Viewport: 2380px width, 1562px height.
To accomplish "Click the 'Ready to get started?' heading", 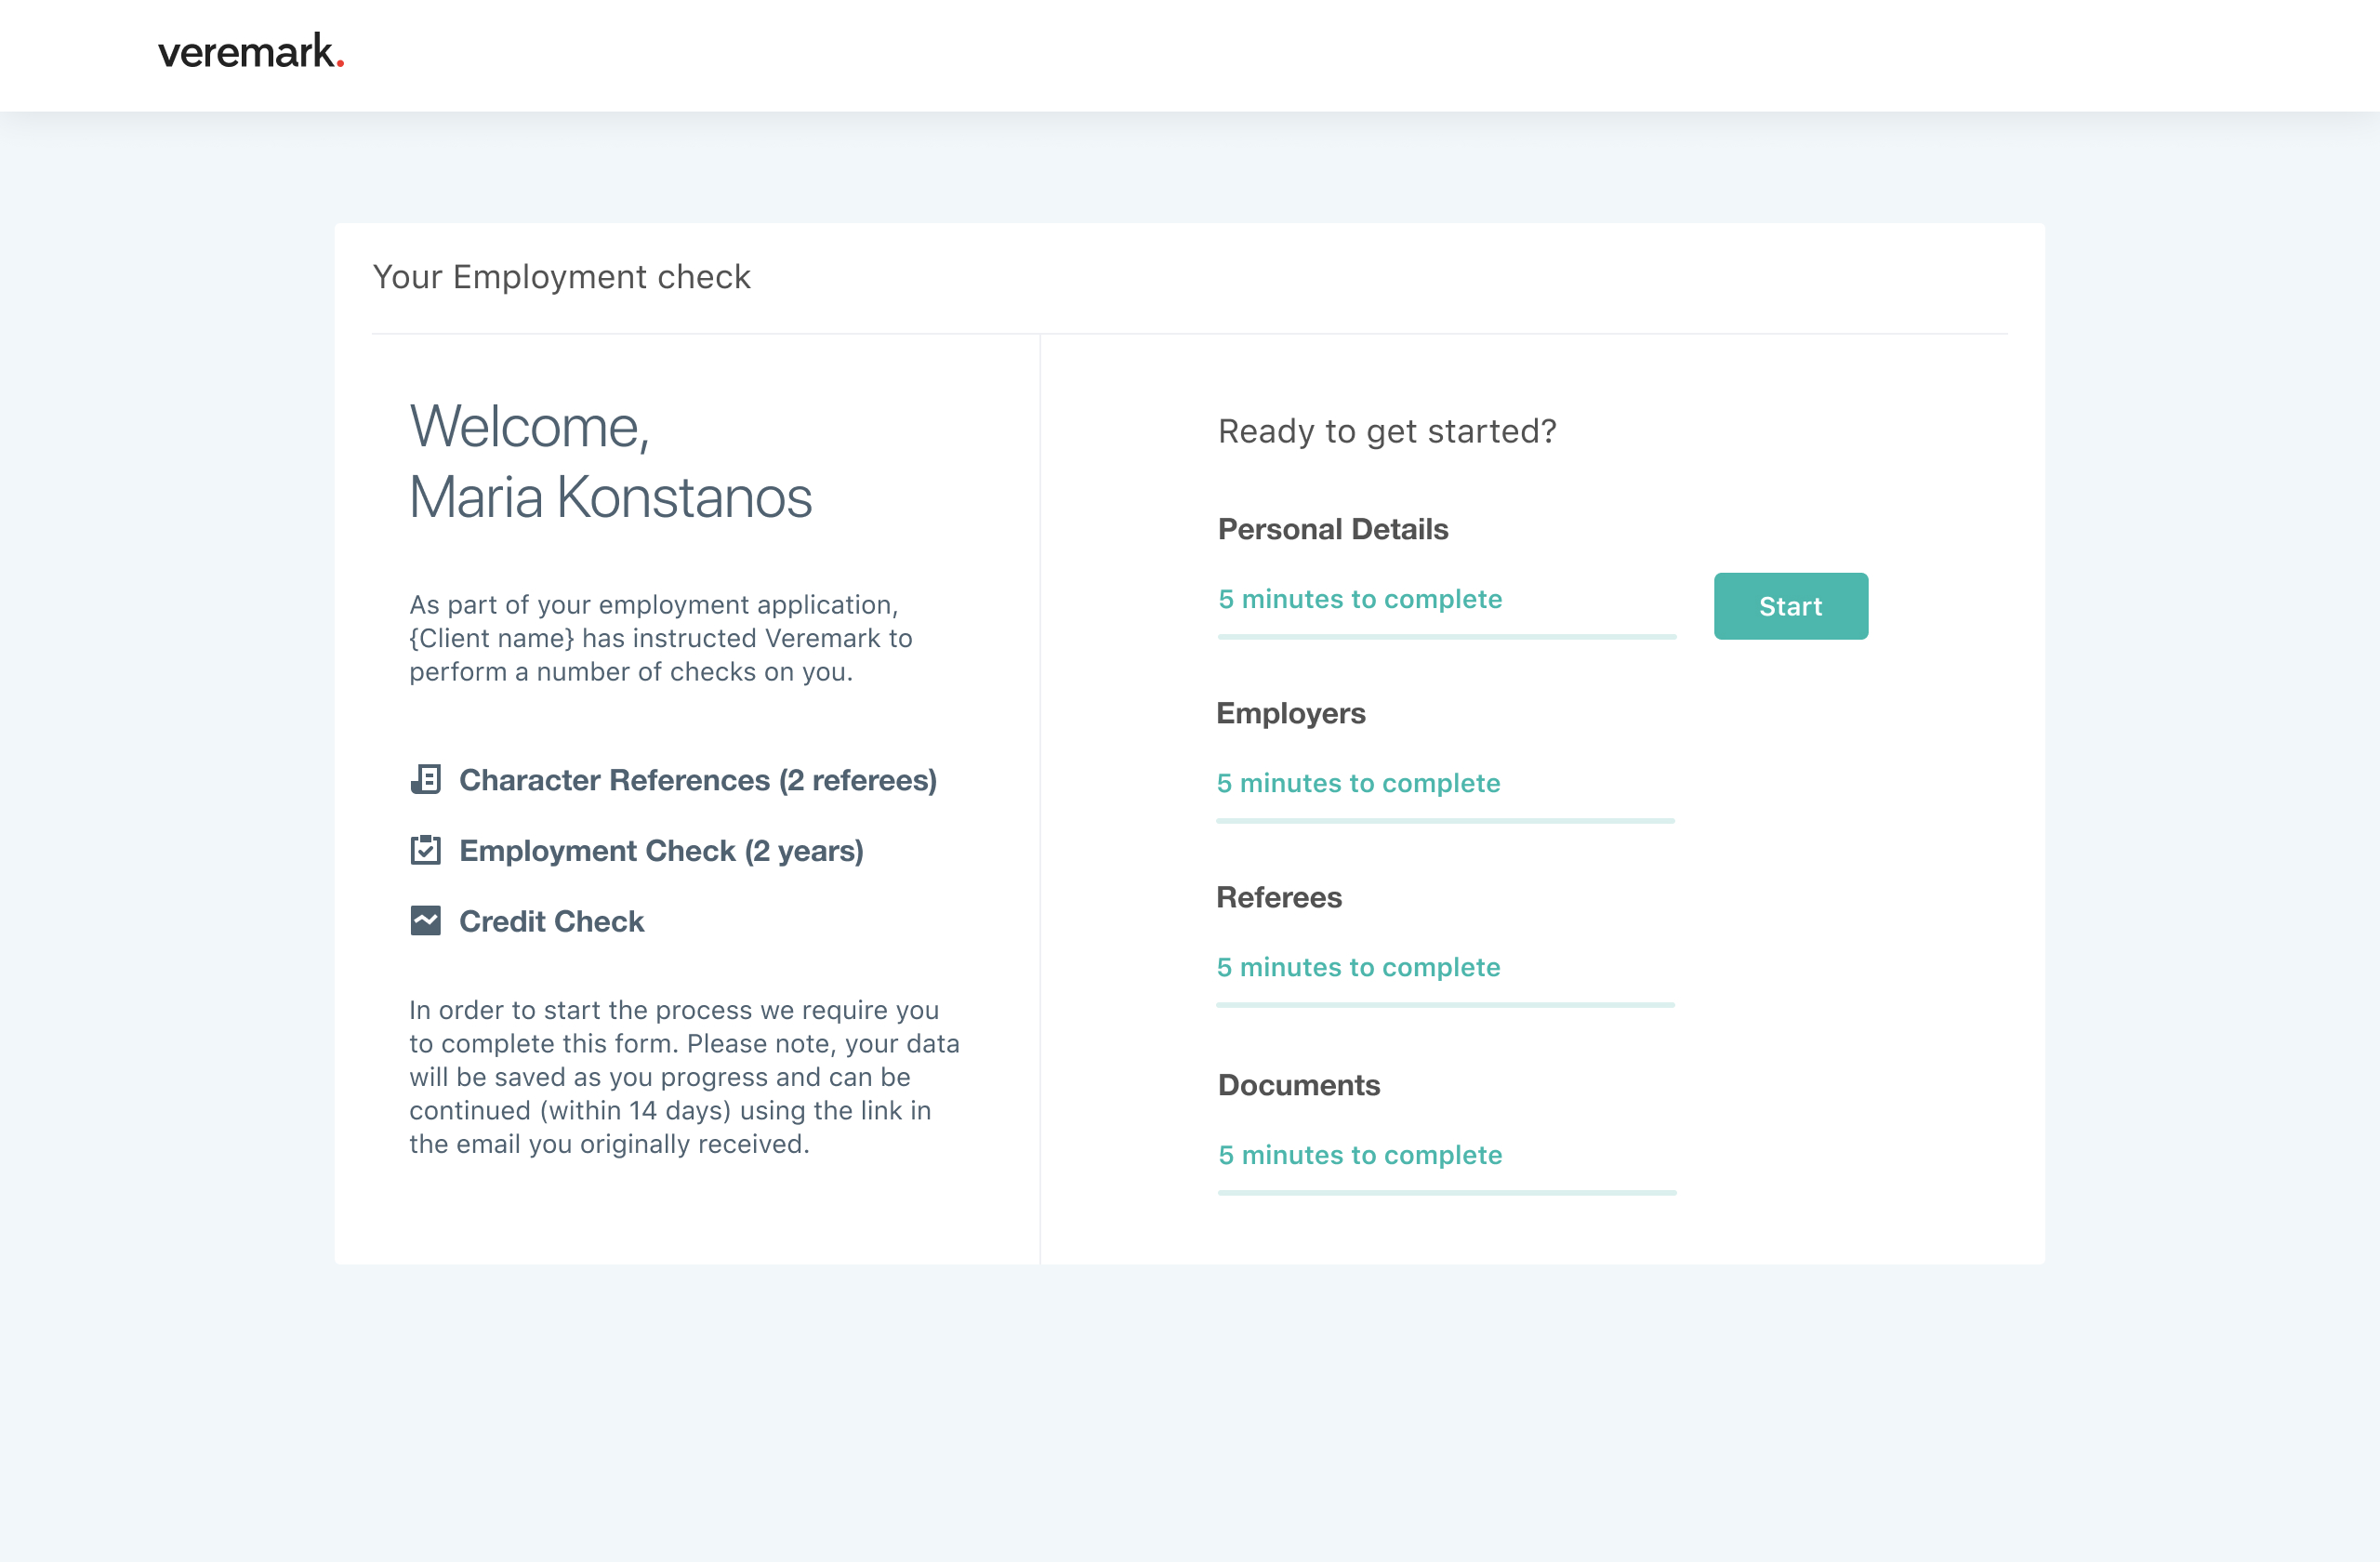I will click(1386, 431).
